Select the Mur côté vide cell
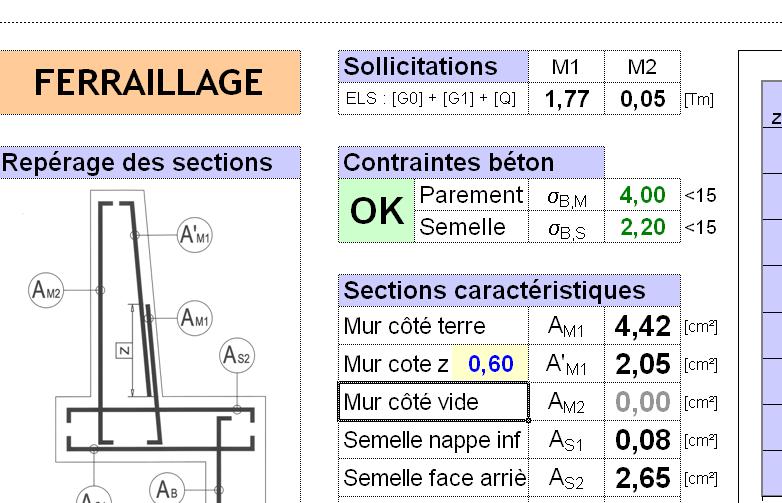 point(433,402)
